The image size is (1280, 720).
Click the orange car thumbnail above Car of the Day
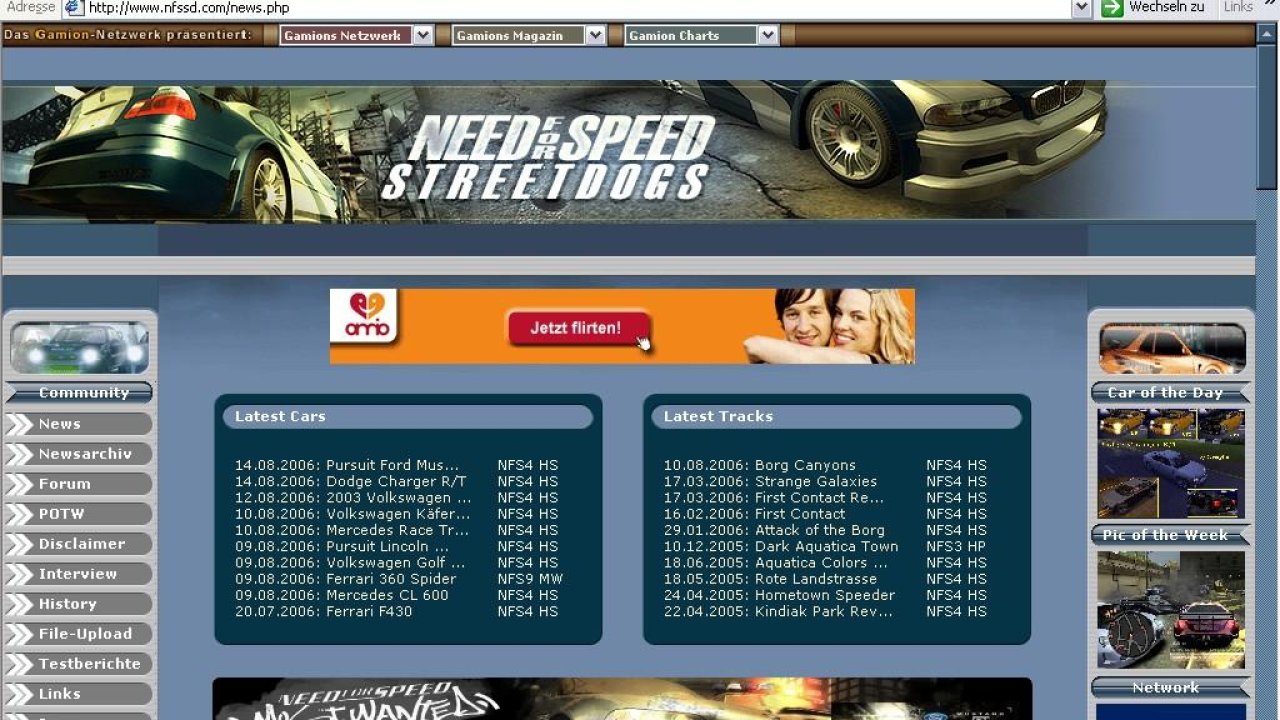1172,348
